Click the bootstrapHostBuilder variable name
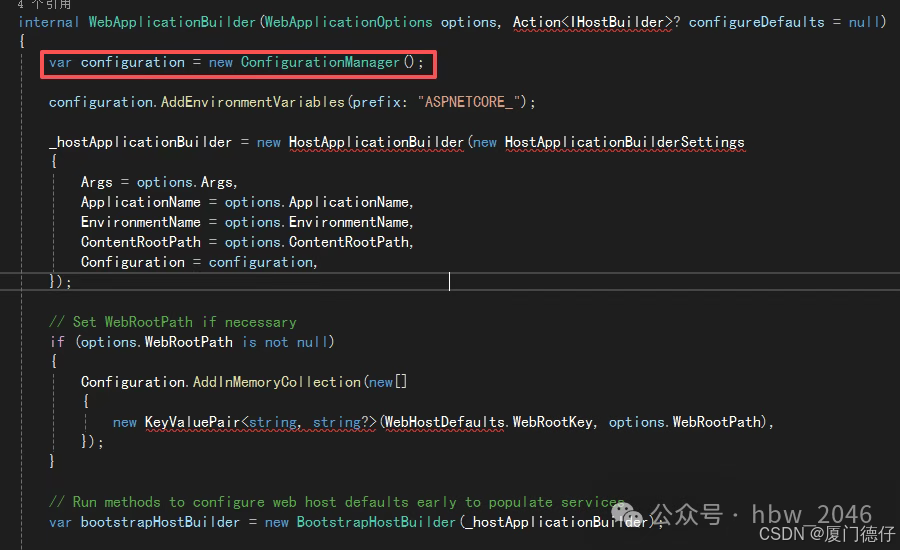This screenshot has height=550, width=900. [x=160, y=522]
